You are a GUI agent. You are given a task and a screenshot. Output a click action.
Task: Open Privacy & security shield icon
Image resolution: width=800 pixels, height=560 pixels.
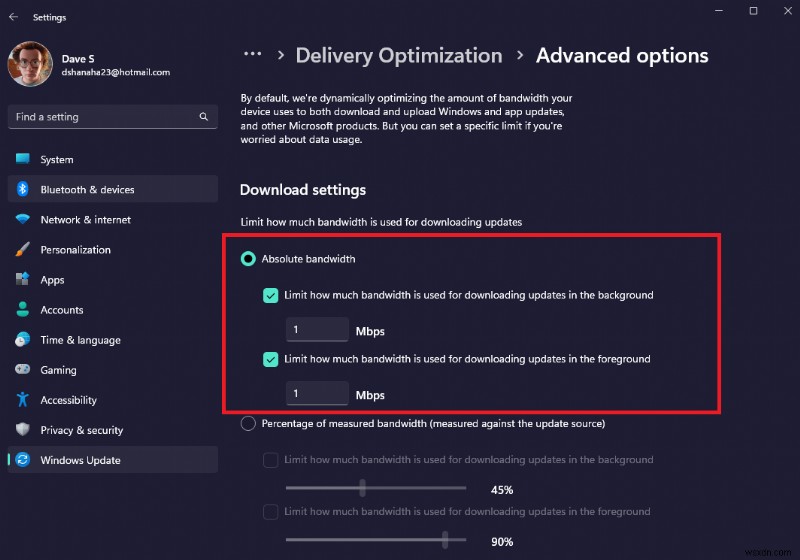(22, 430)
